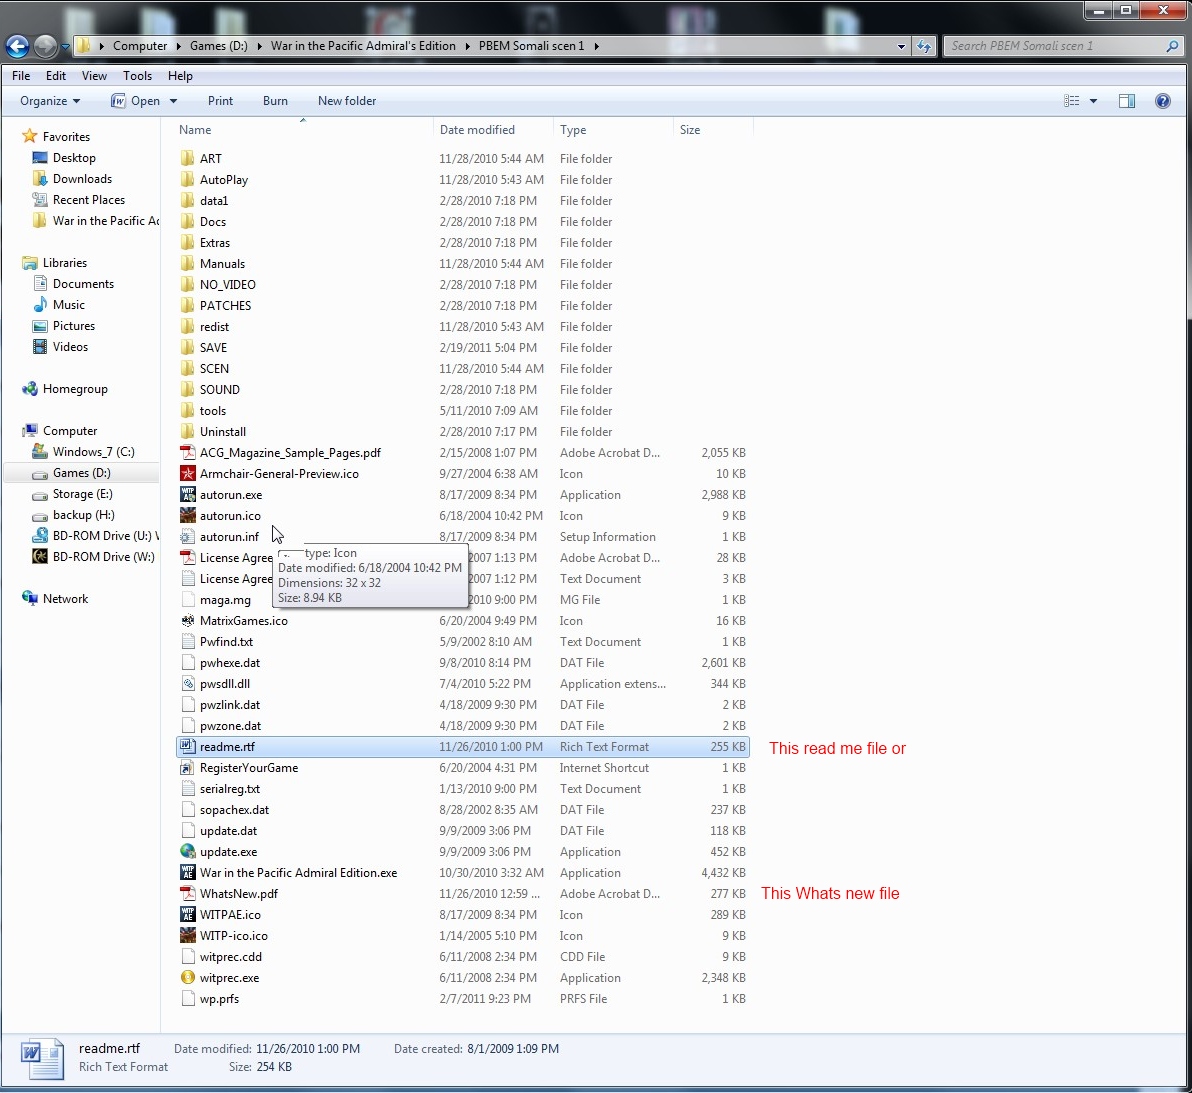
Task: Open view options dropdown arrow
Action: click(1093, 101)
